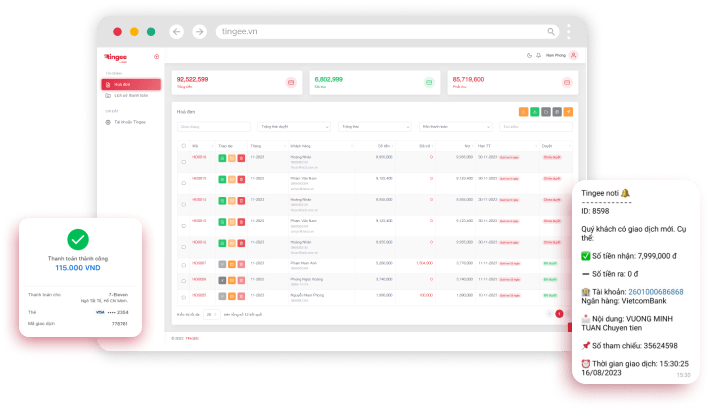Go to Tài khoản Tingee in sidebar
This screenshot has width=710, height=409.
point(132,122)
